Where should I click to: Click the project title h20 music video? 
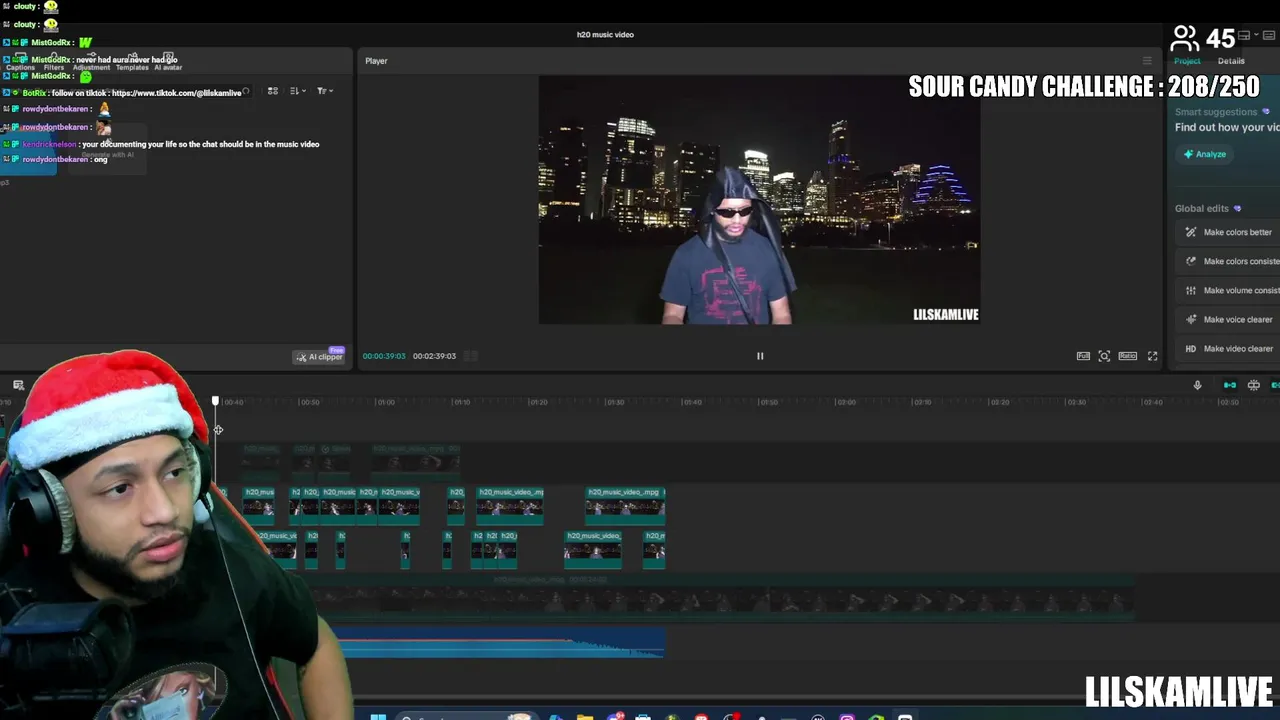pos(605,35)
